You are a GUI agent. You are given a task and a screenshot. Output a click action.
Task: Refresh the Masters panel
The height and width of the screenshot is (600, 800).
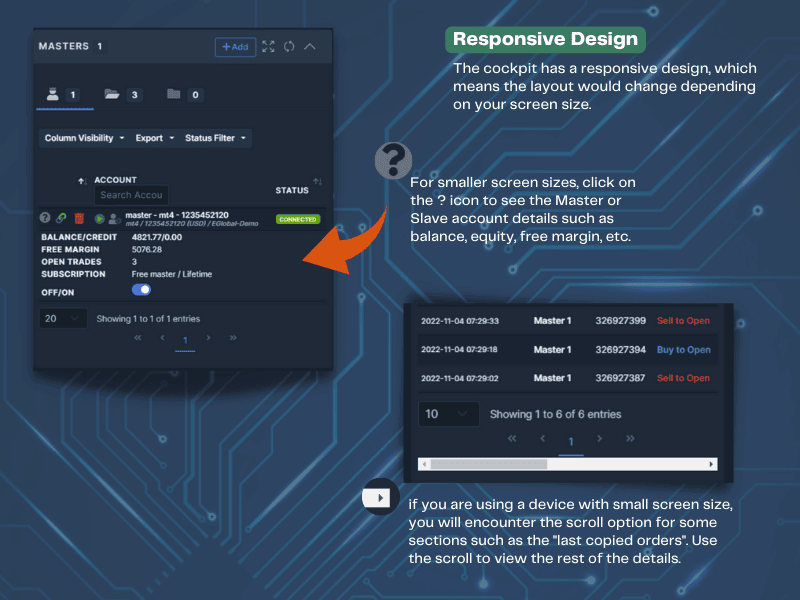pyautogui.click(x=289, y=46)
